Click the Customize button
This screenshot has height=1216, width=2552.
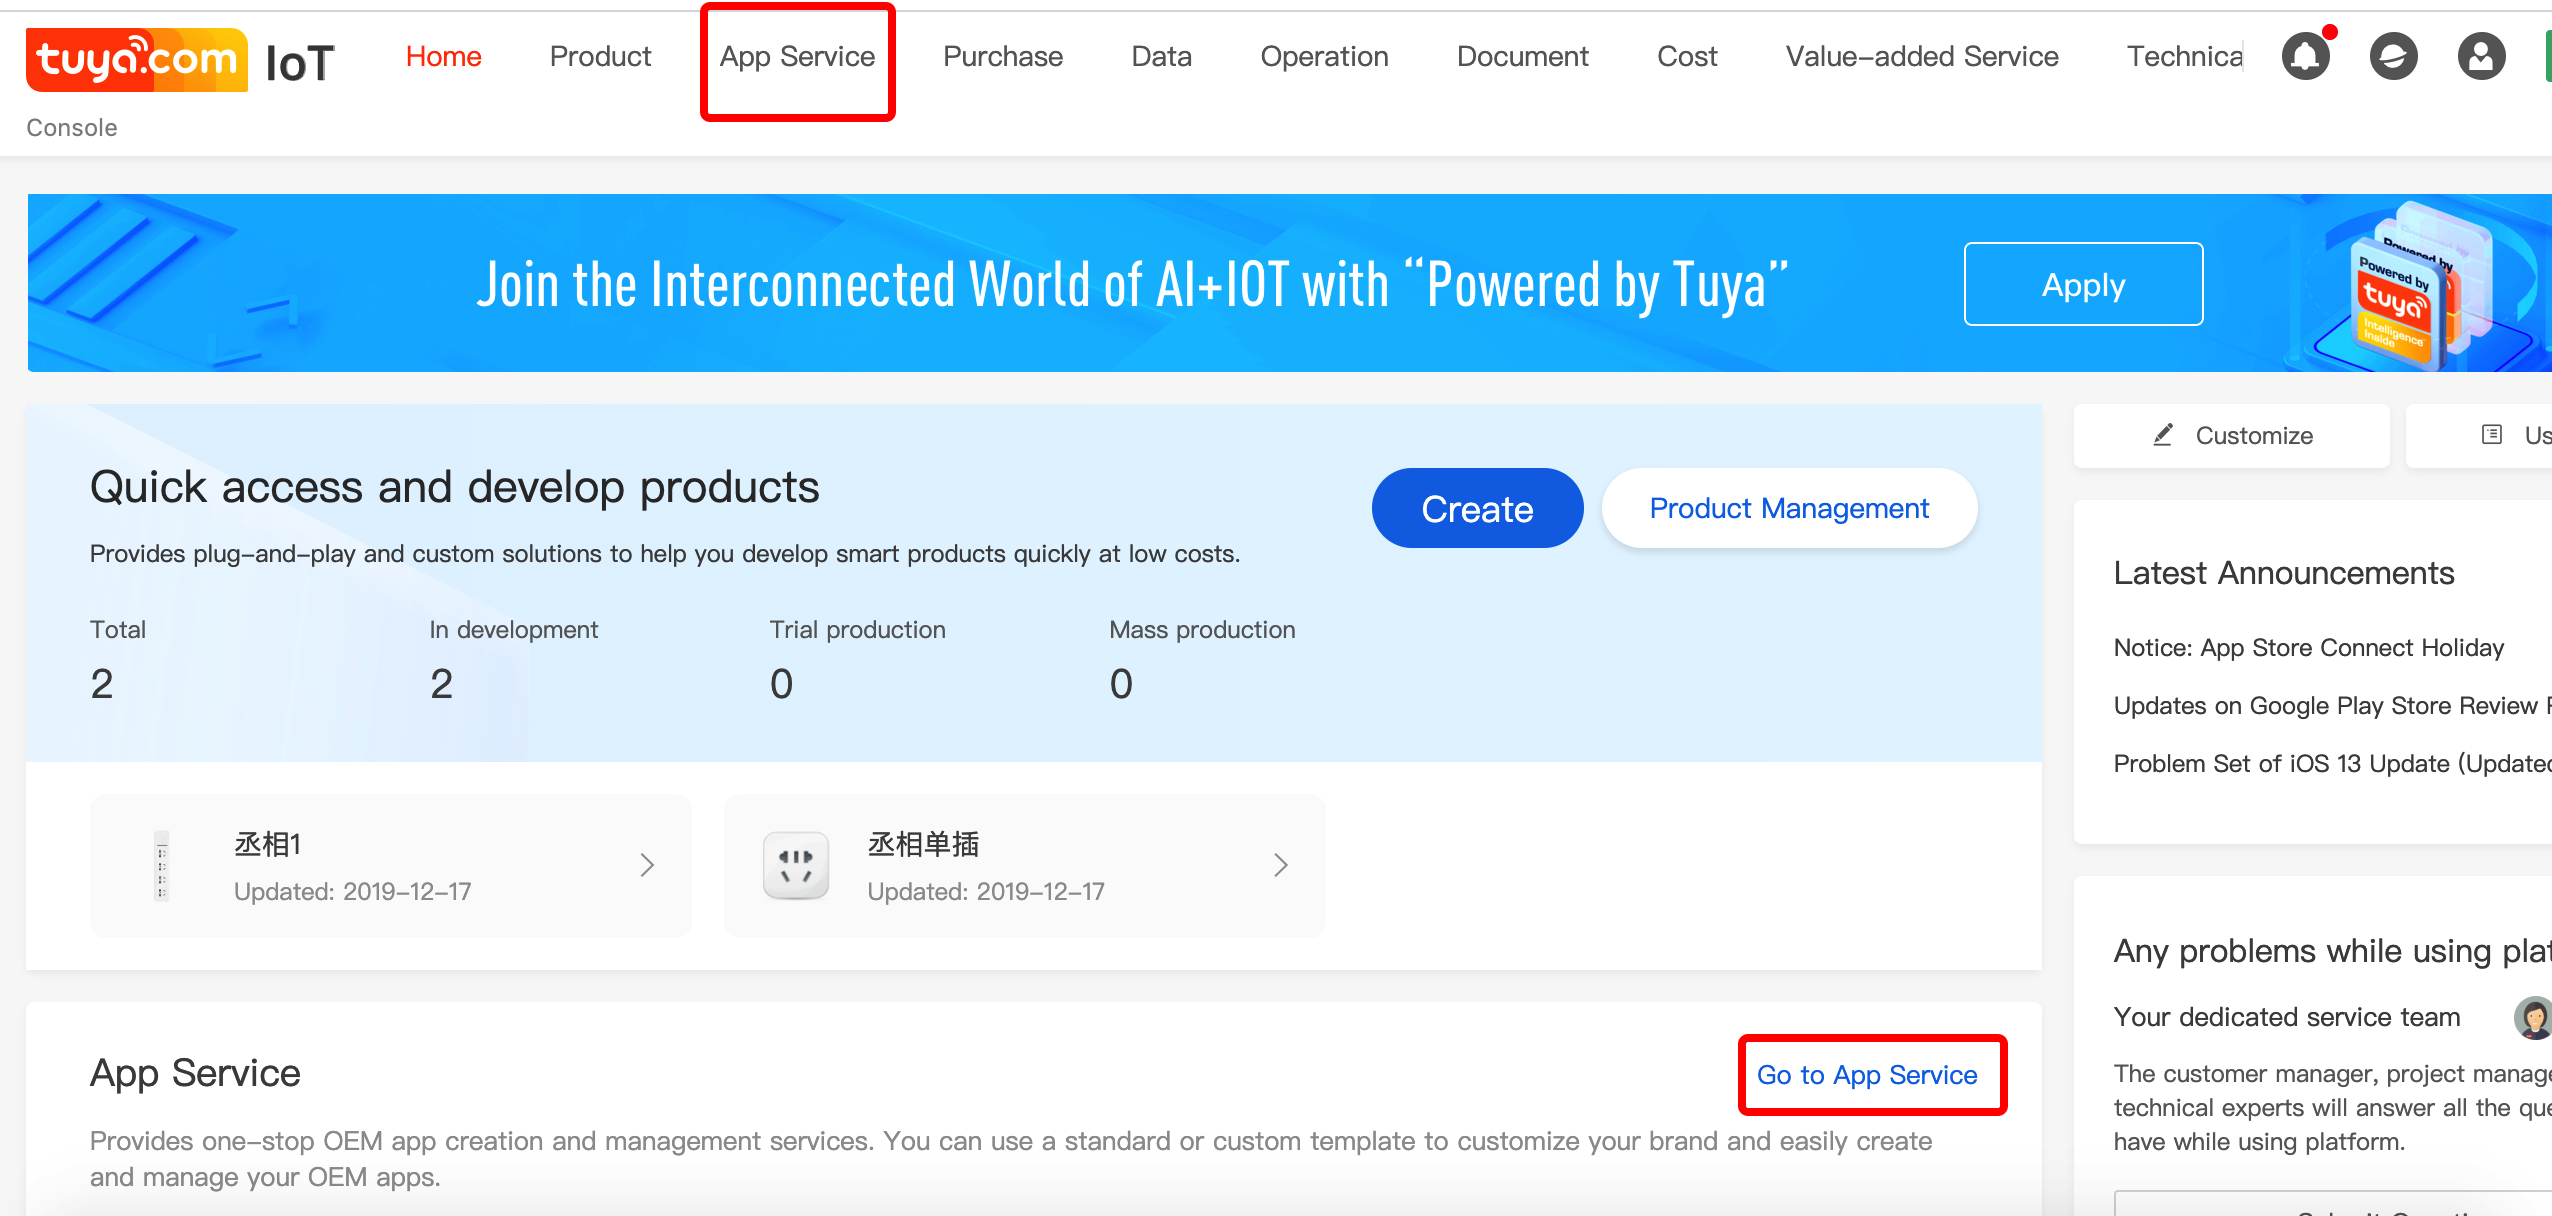click(x=2232, y=435)
